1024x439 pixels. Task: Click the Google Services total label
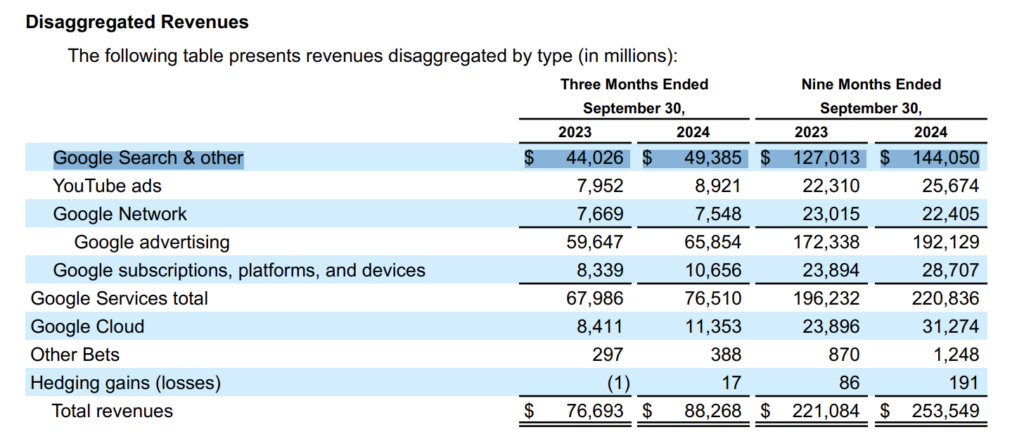click(120, 298)
